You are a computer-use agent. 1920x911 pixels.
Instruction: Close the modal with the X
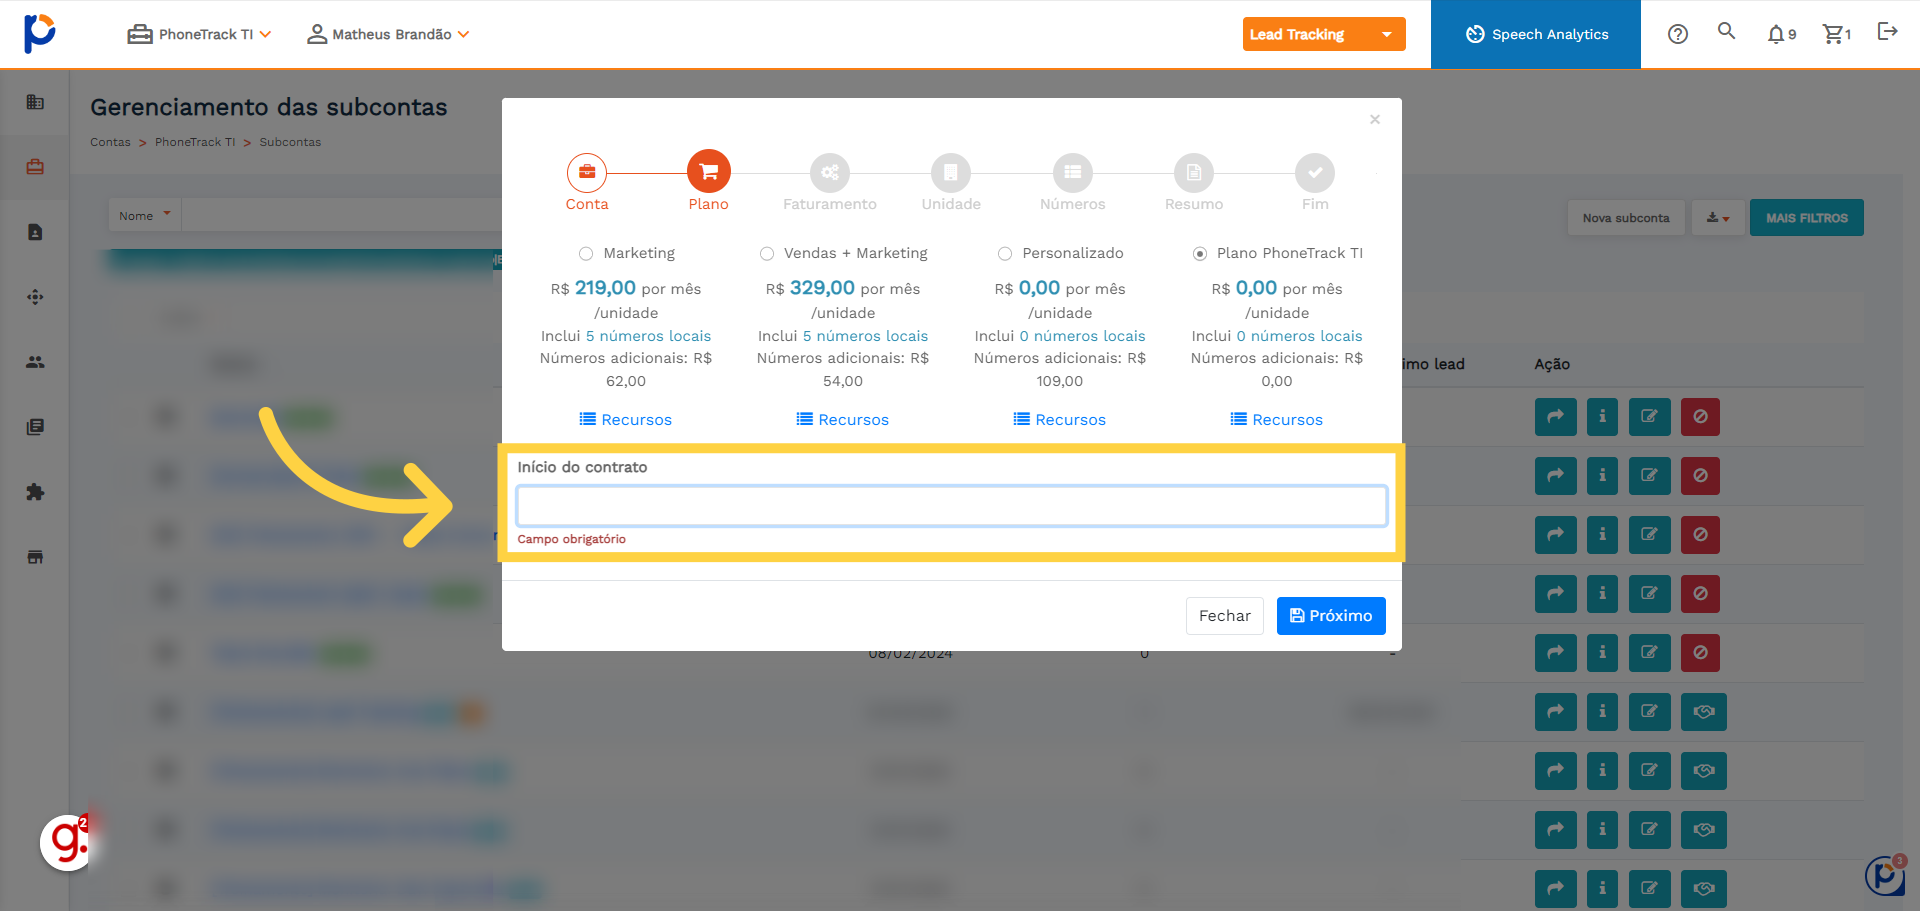pos(1375,120)
